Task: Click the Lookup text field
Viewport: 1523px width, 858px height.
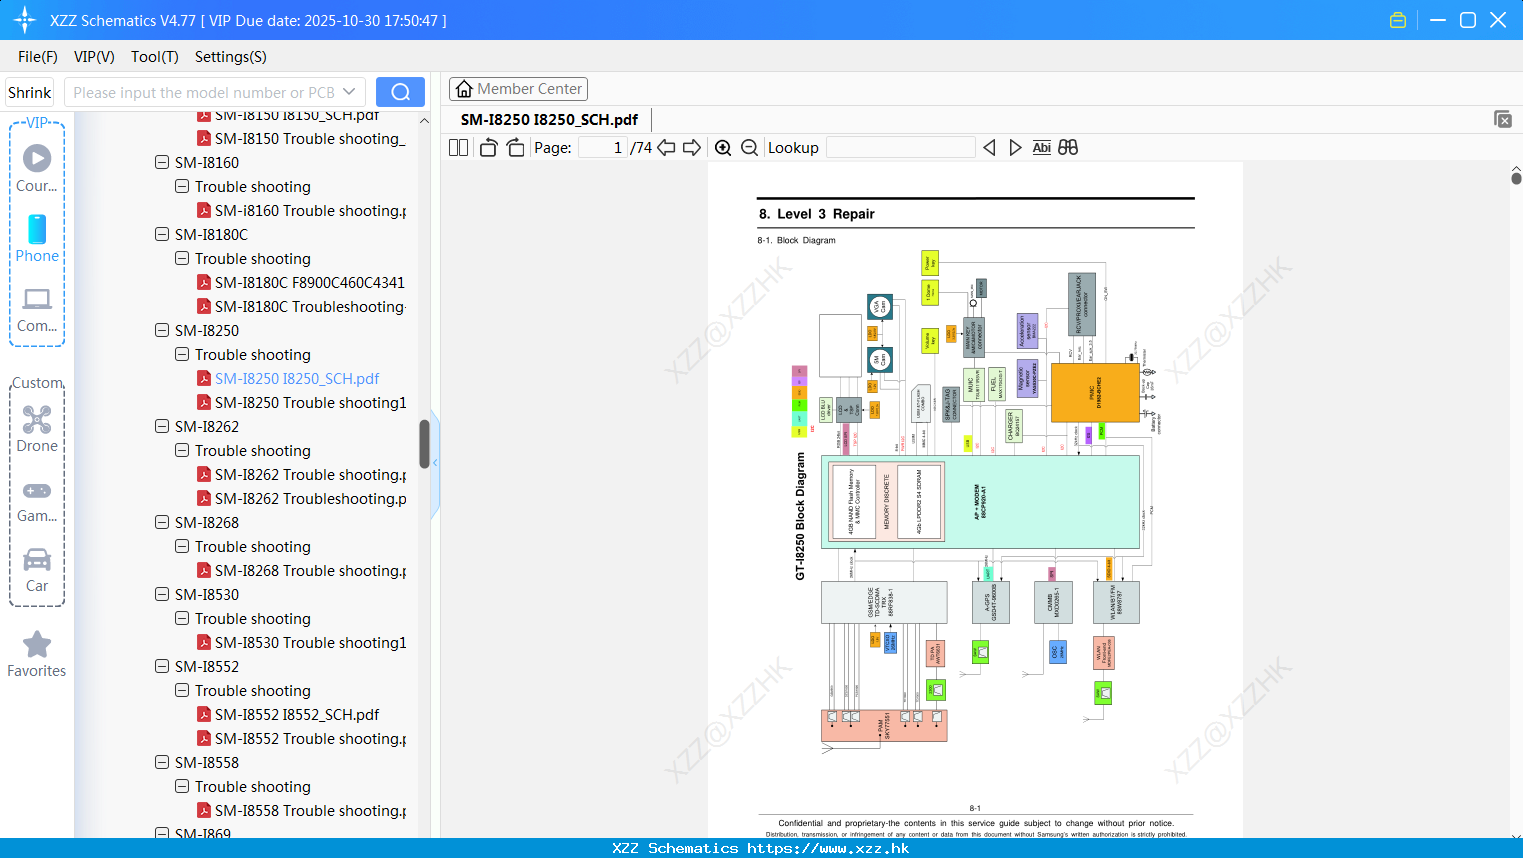Action: pos(901,148)
